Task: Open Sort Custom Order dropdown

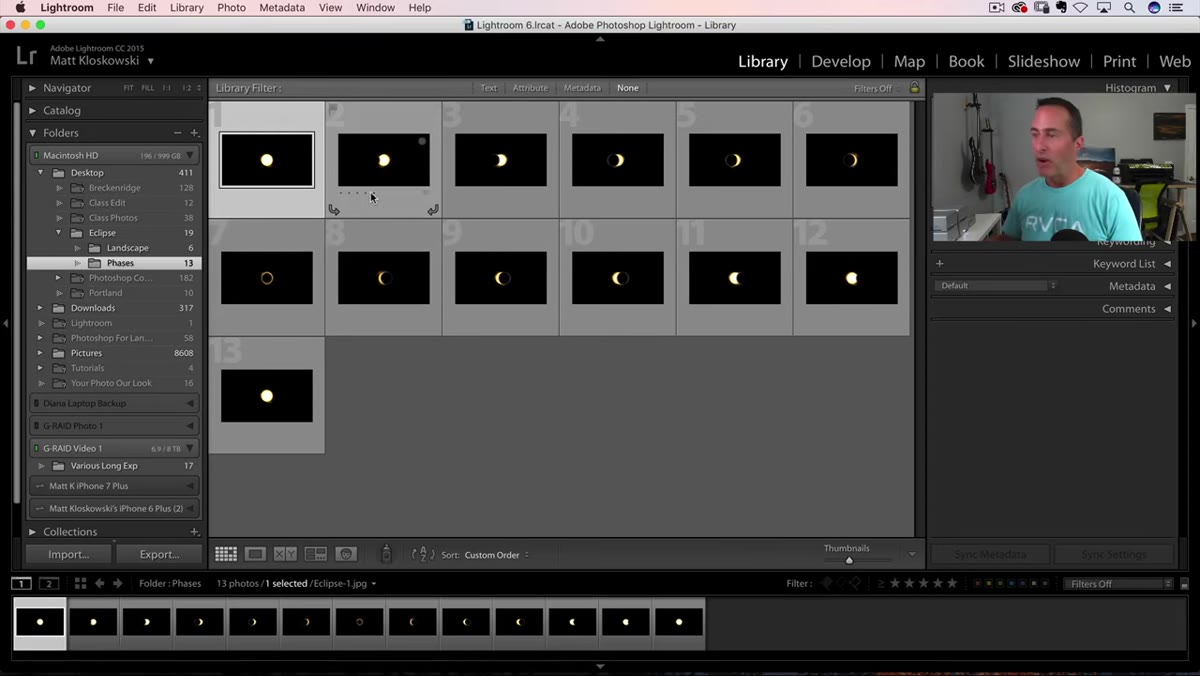Action: pyautogui.click(x=497, y=555)
